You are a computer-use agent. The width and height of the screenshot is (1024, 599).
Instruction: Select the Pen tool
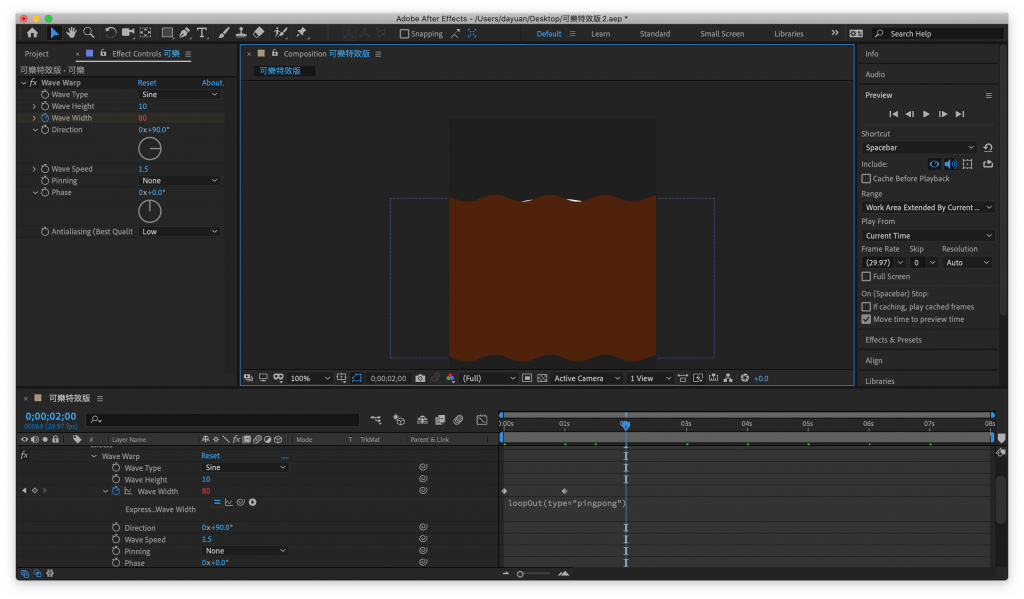185,33
